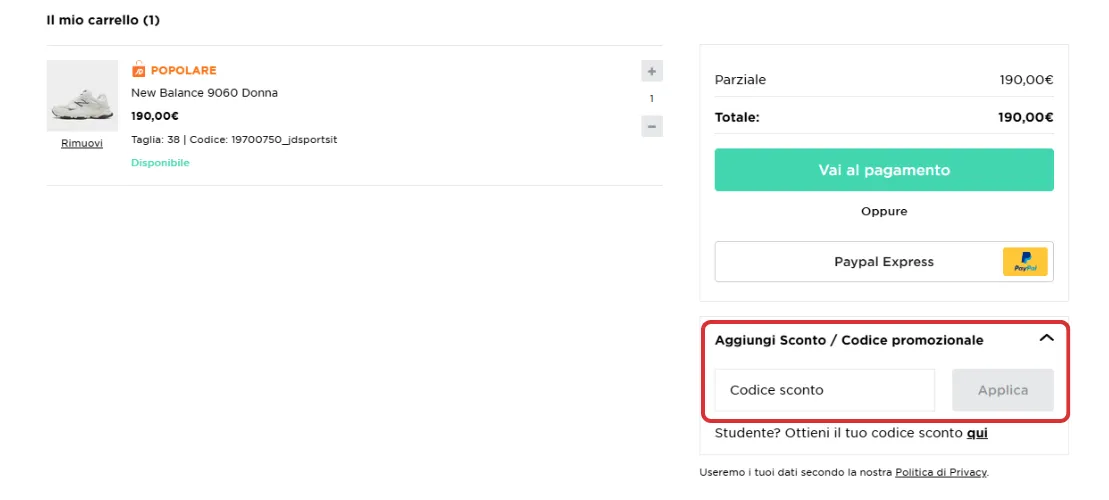Click the Paypal Express button label

(x=883, y=262)
